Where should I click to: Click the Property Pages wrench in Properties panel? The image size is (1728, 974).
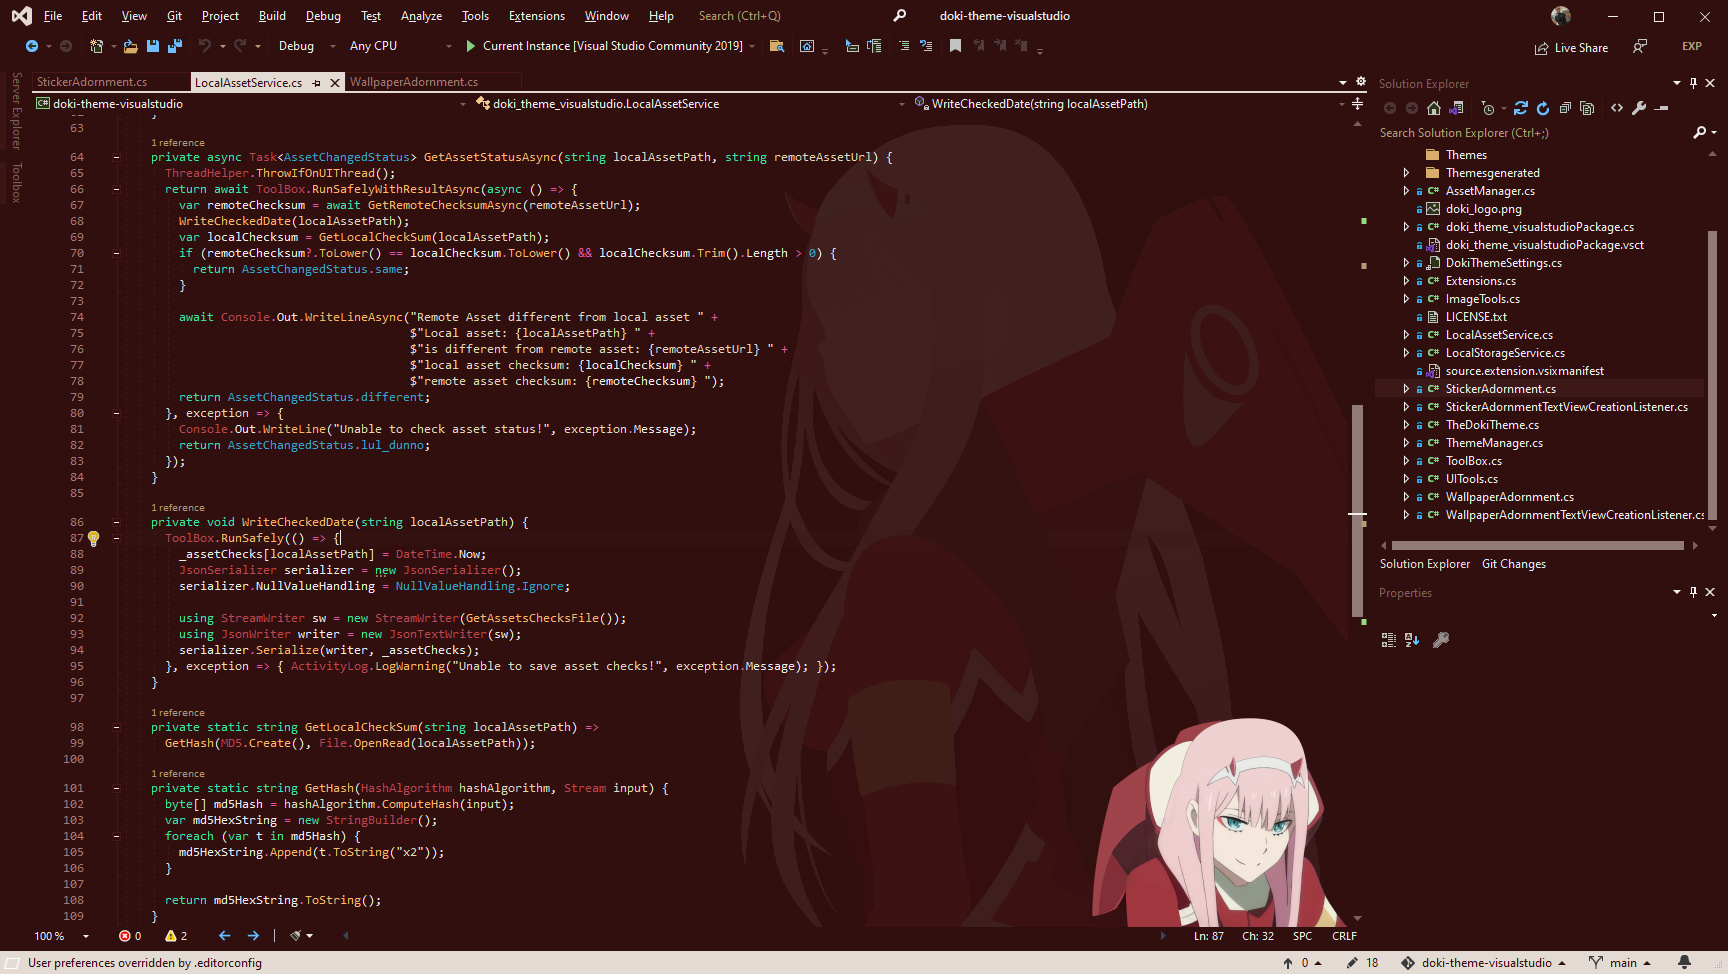[x=1441, y=640]
